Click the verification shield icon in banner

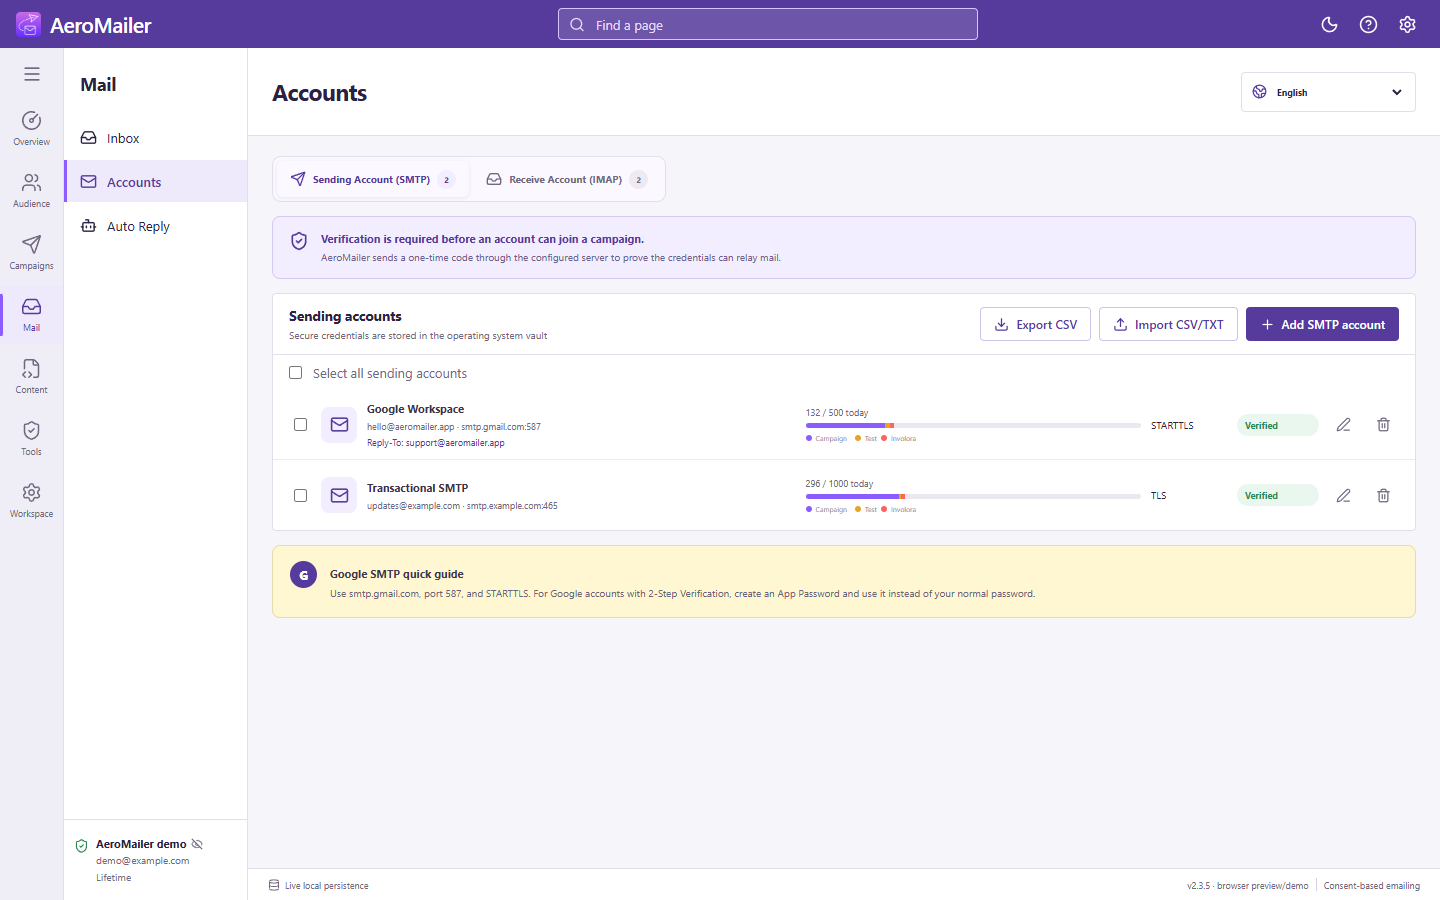(299, 241)
